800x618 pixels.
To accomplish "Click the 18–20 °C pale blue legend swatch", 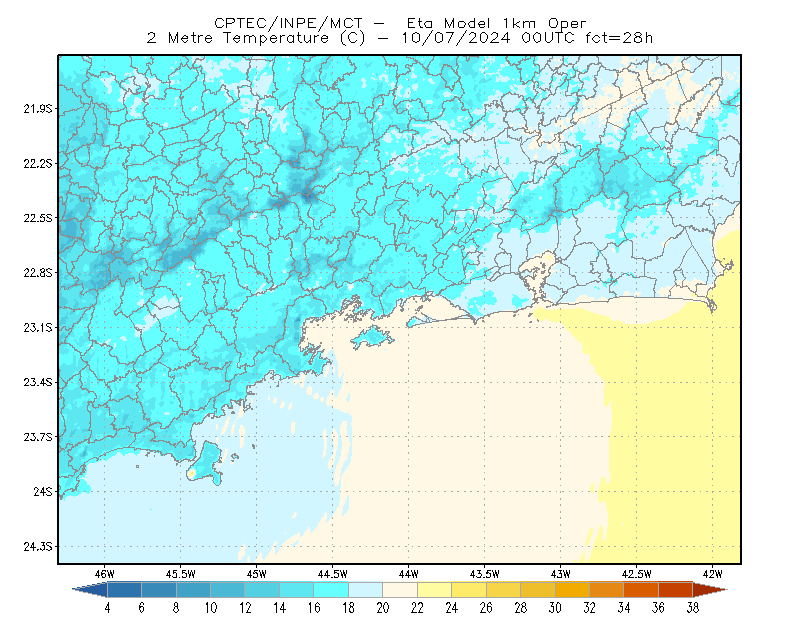I will pos(366,589).
